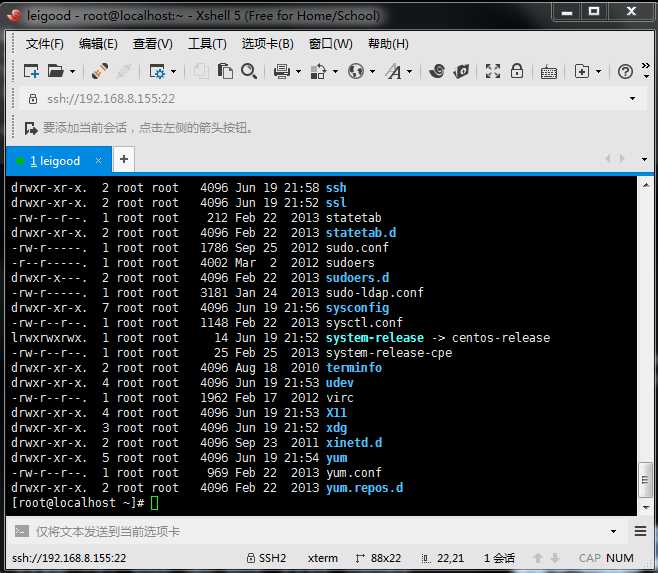The image size is (658, 573).
Task: Click the 'sudoers.d' directory name
Action: pyautogui.click(x=358, y=278)
